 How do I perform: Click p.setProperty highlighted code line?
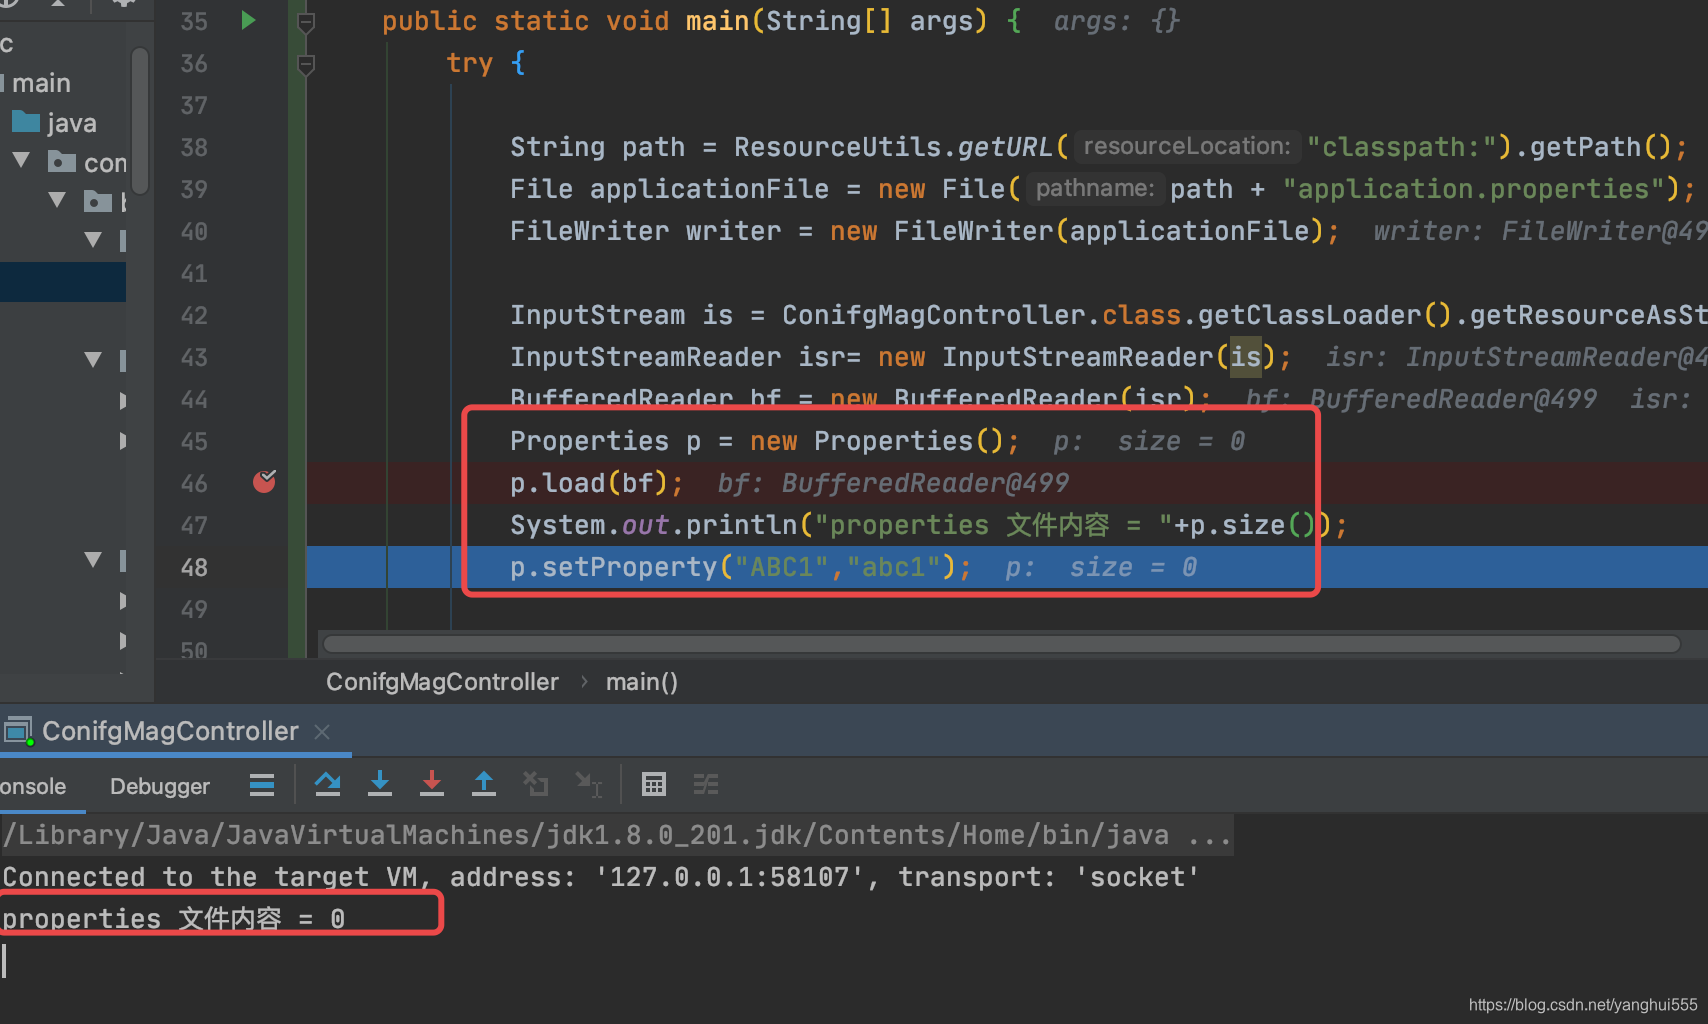[x=740, y=567]
